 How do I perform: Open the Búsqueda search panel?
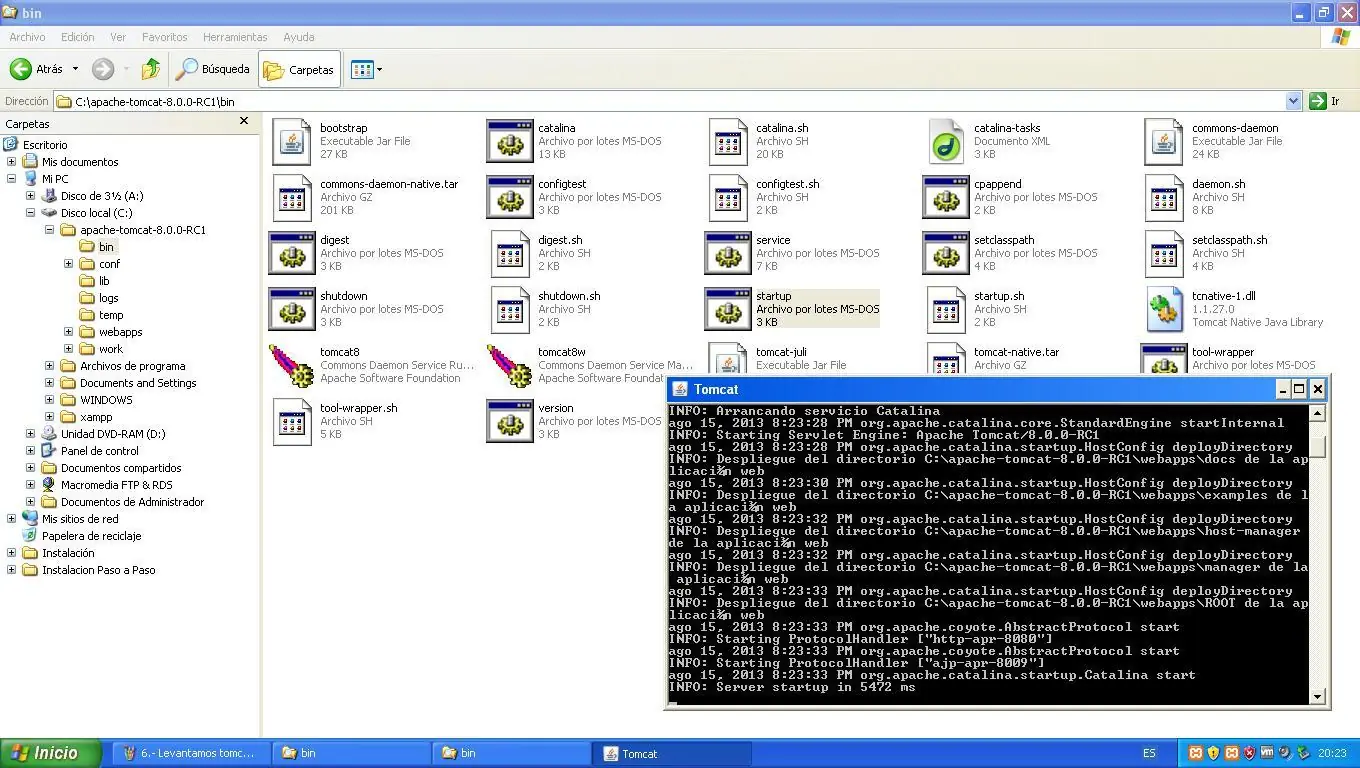coord(212,69)
